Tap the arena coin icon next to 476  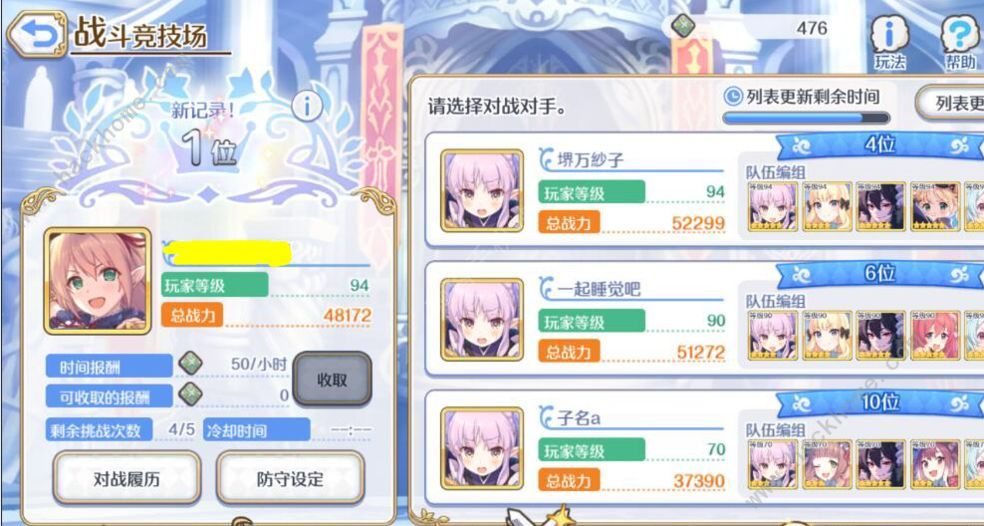682,26
